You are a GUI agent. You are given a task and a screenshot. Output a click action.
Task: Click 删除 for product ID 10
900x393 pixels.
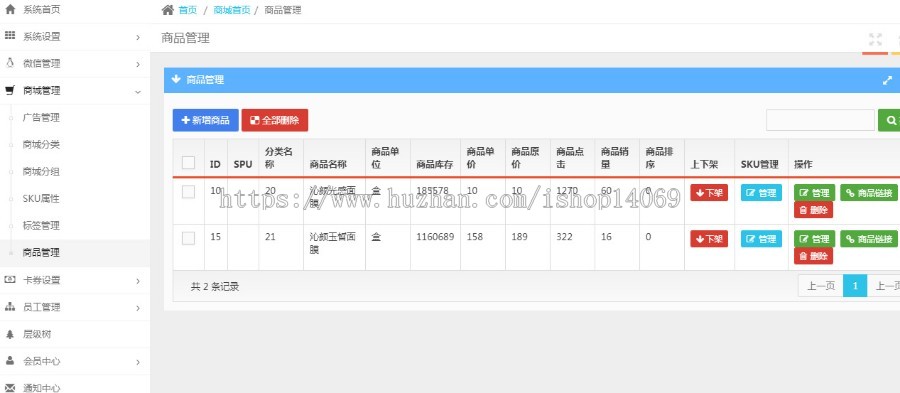click(813, 210)
